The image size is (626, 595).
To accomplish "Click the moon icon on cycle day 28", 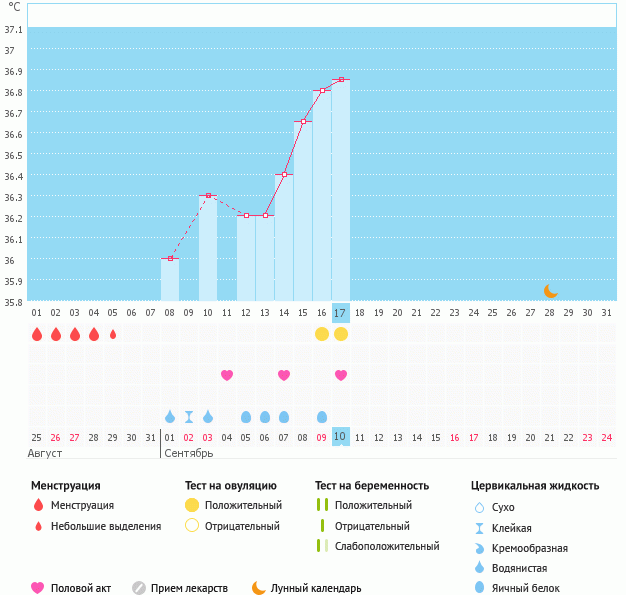I will tap(550, 290).
